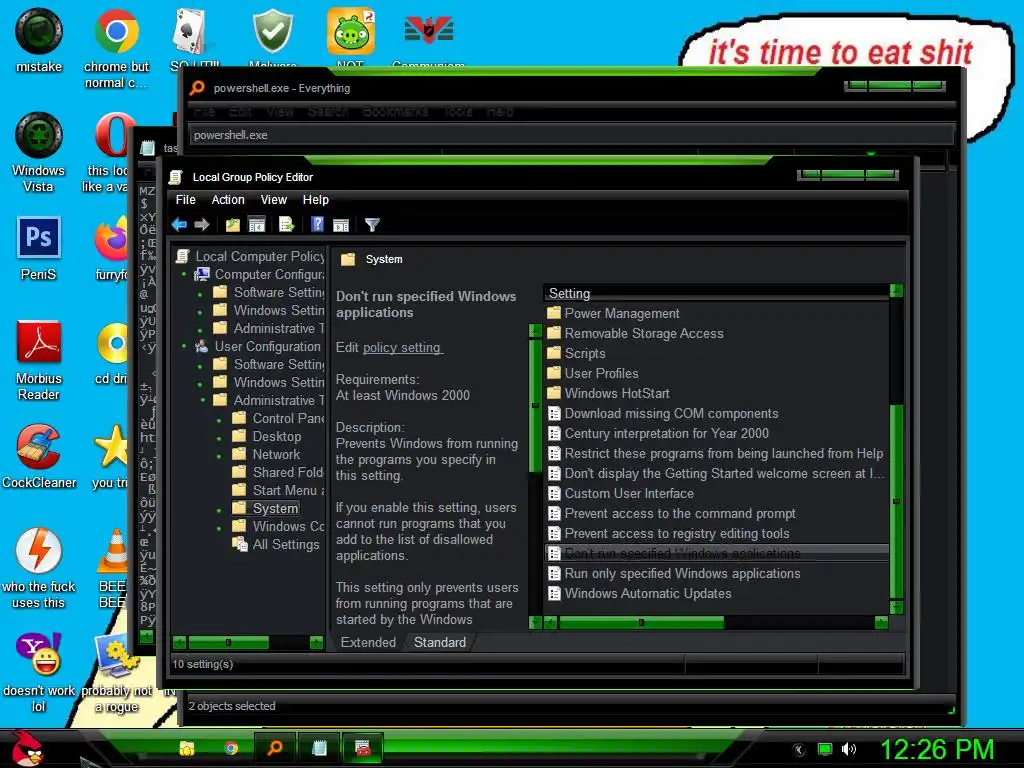Open the Action menu
The width and height of the screenshot is (1024, 768).
pyautogui.click(x=228, y=200)
